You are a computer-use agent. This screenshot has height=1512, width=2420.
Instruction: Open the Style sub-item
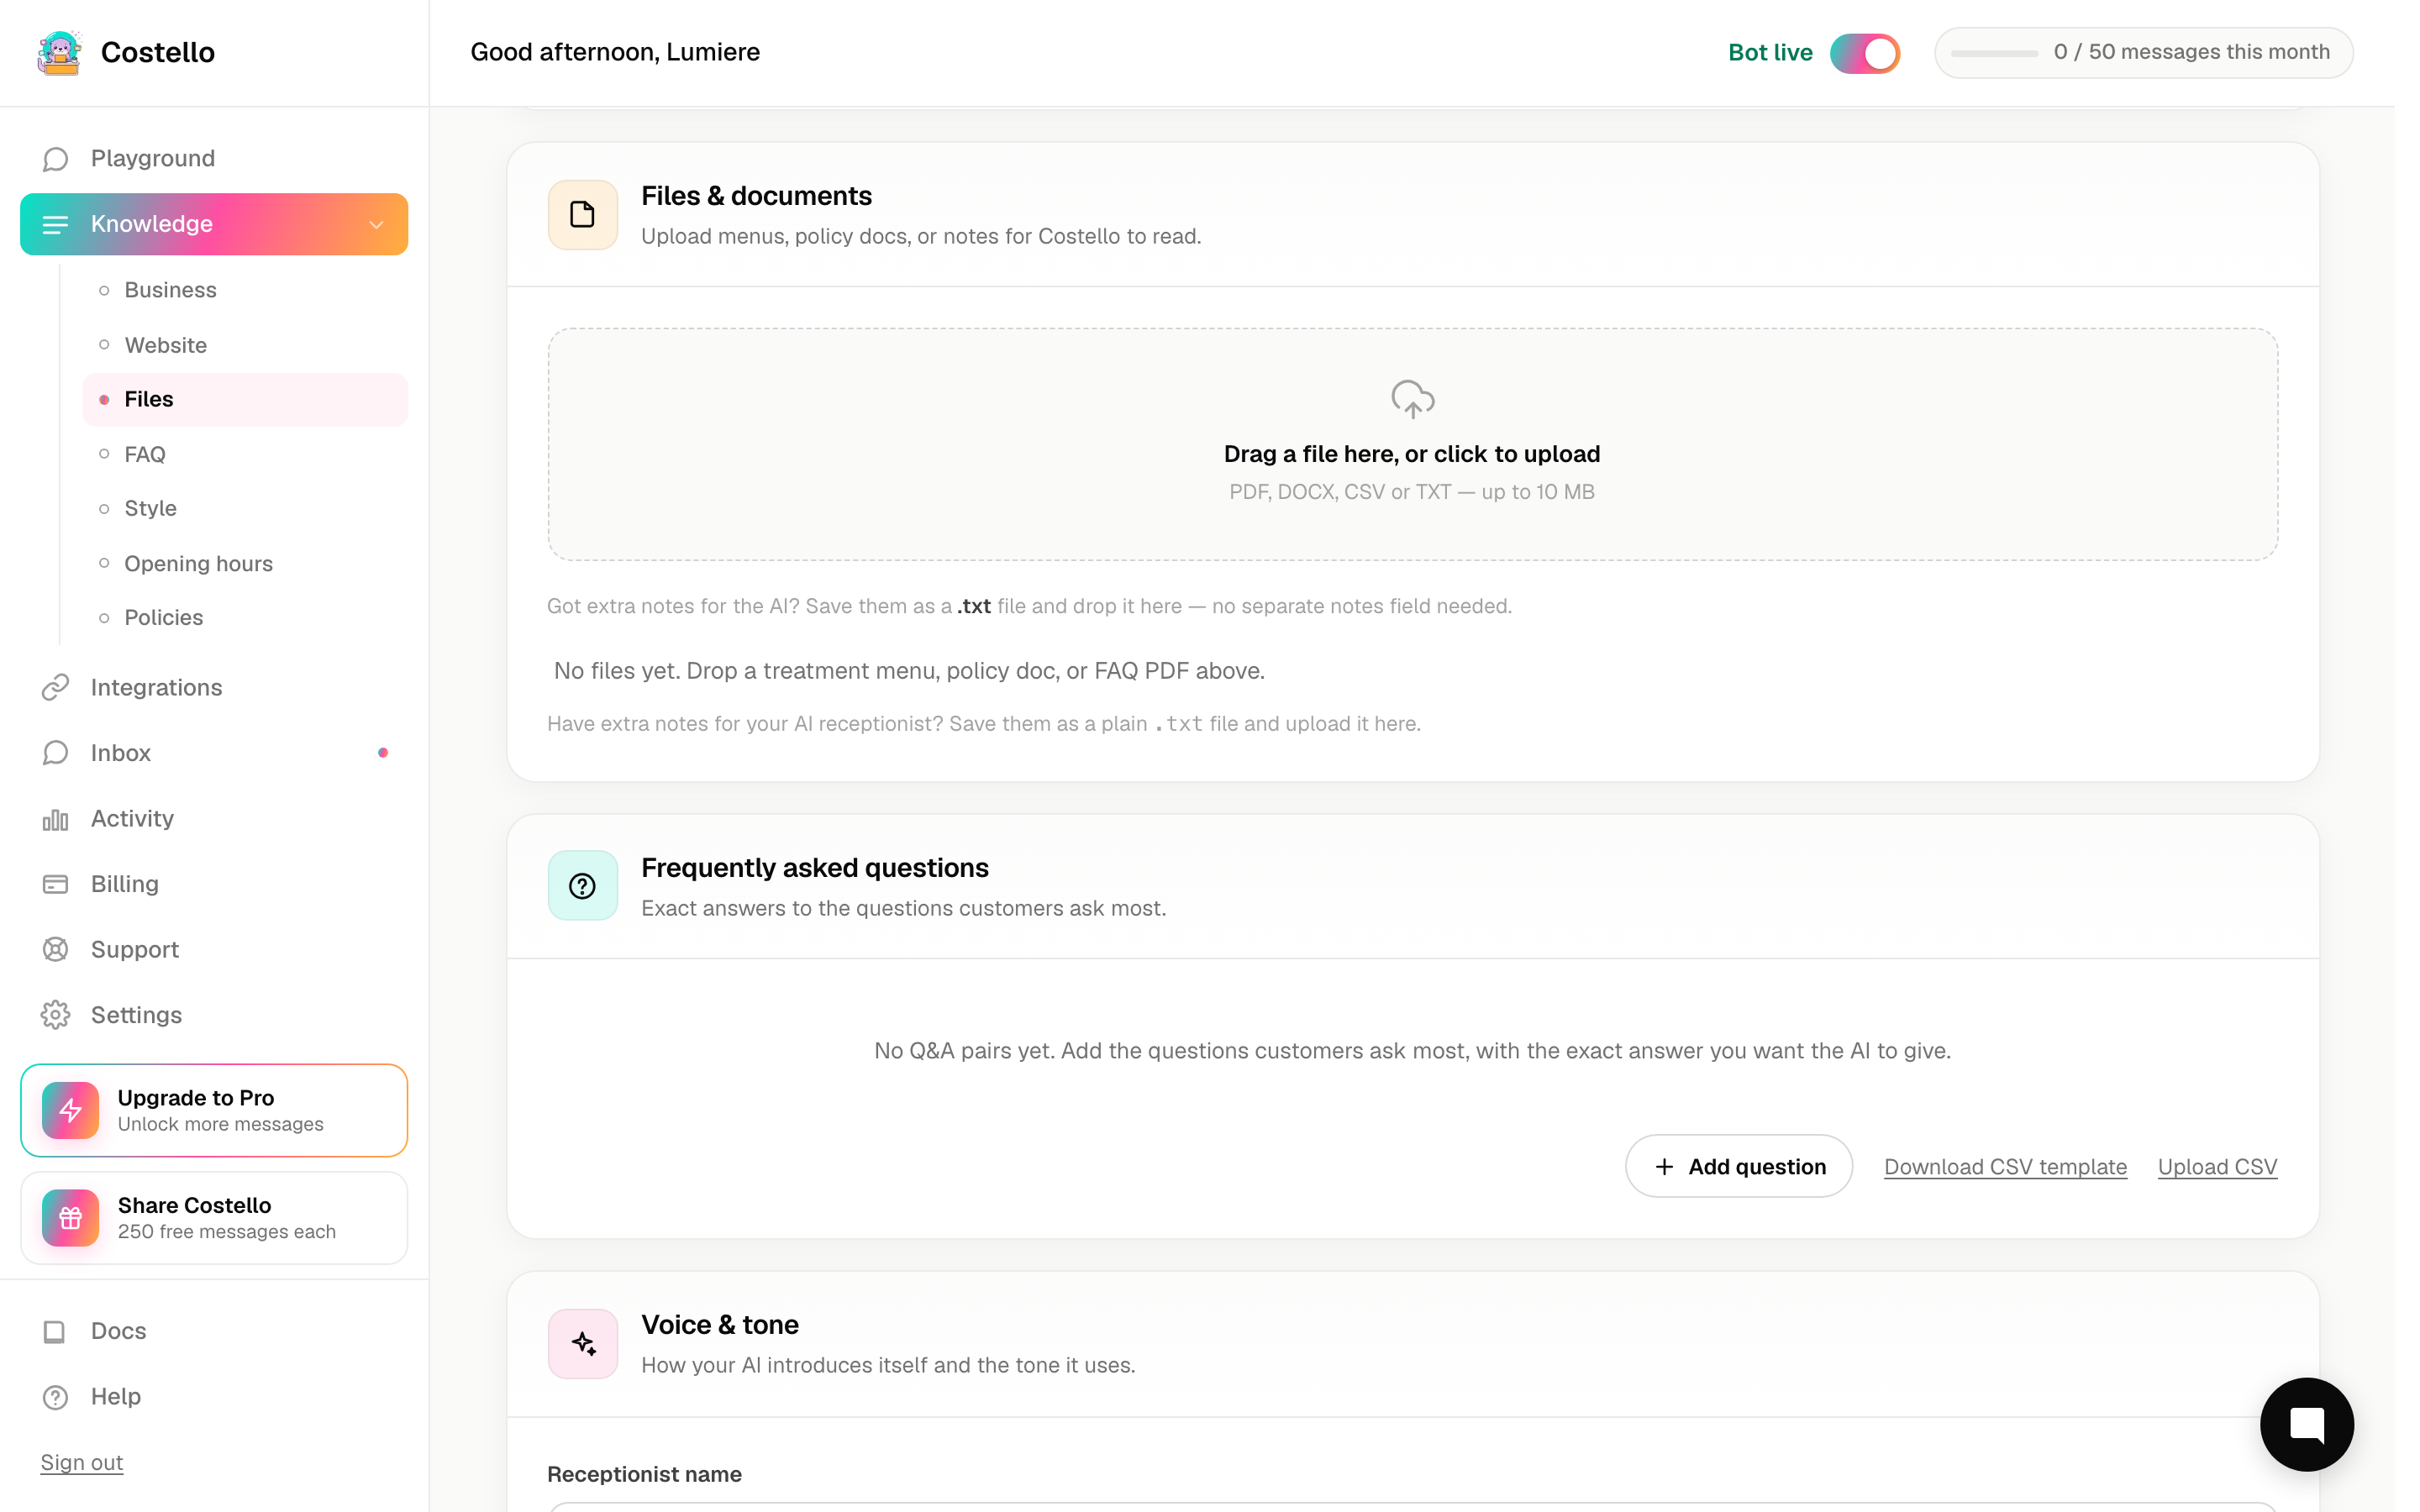click(x=245, y=509)
